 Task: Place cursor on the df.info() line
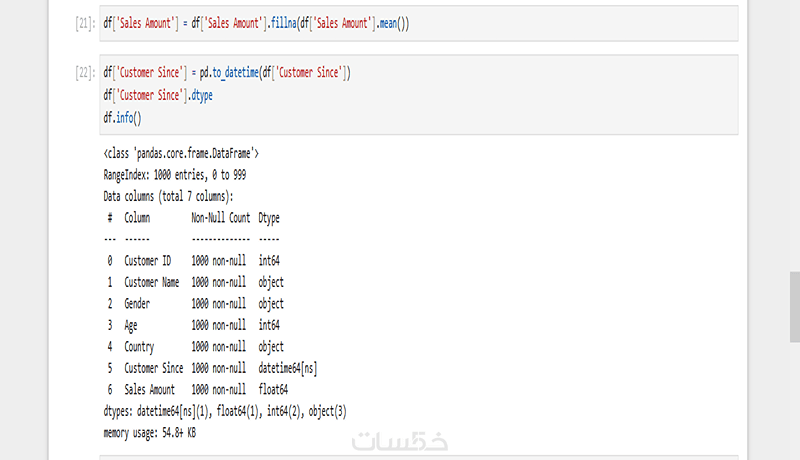pos(122,117)
